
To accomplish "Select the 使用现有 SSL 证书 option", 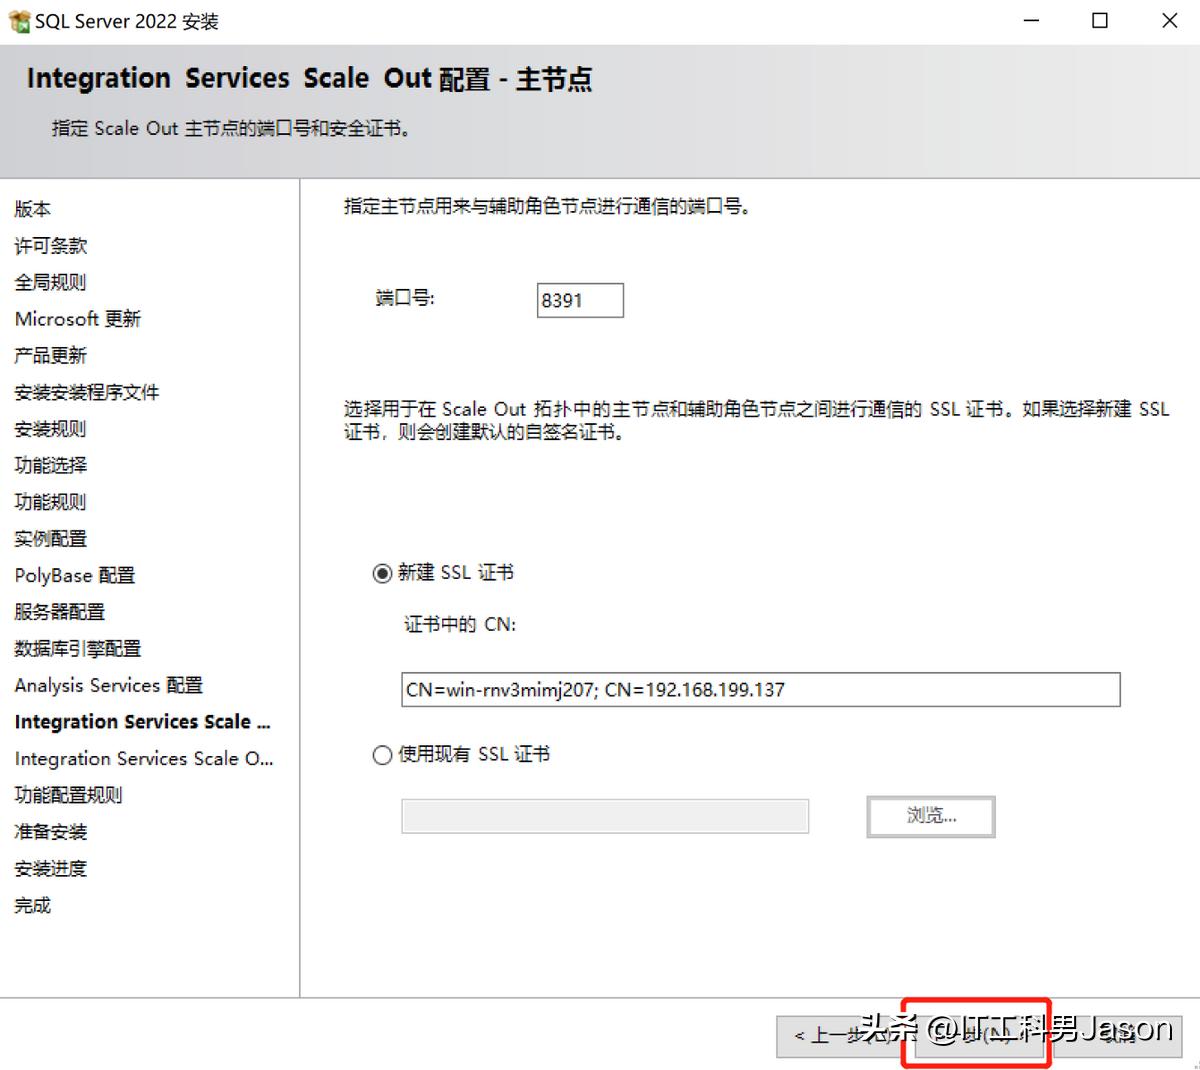I will coord(381,755).
